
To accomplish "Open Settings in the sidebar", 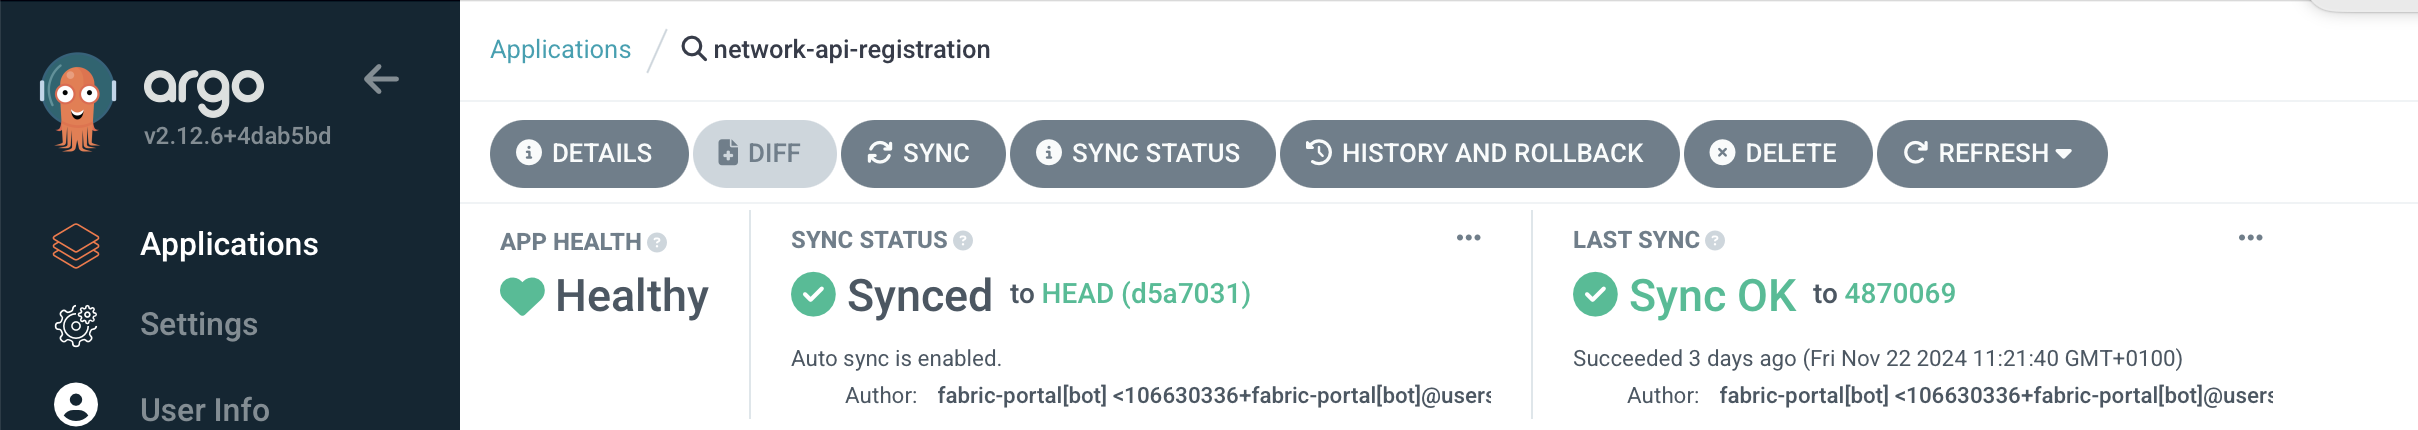I will pyautogui.click(x=199, y=325).
